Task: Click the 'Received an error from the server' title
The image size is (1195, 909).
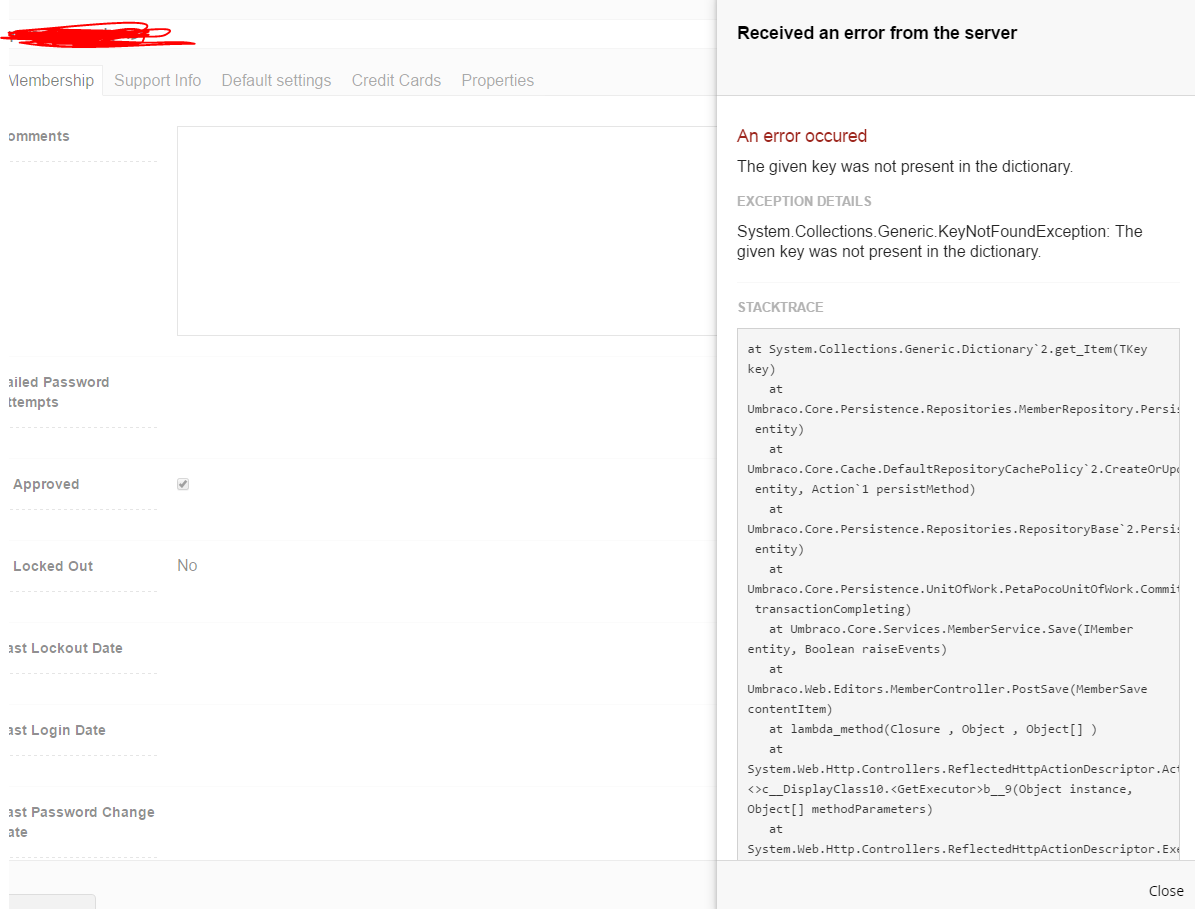Action: point(877,33)
